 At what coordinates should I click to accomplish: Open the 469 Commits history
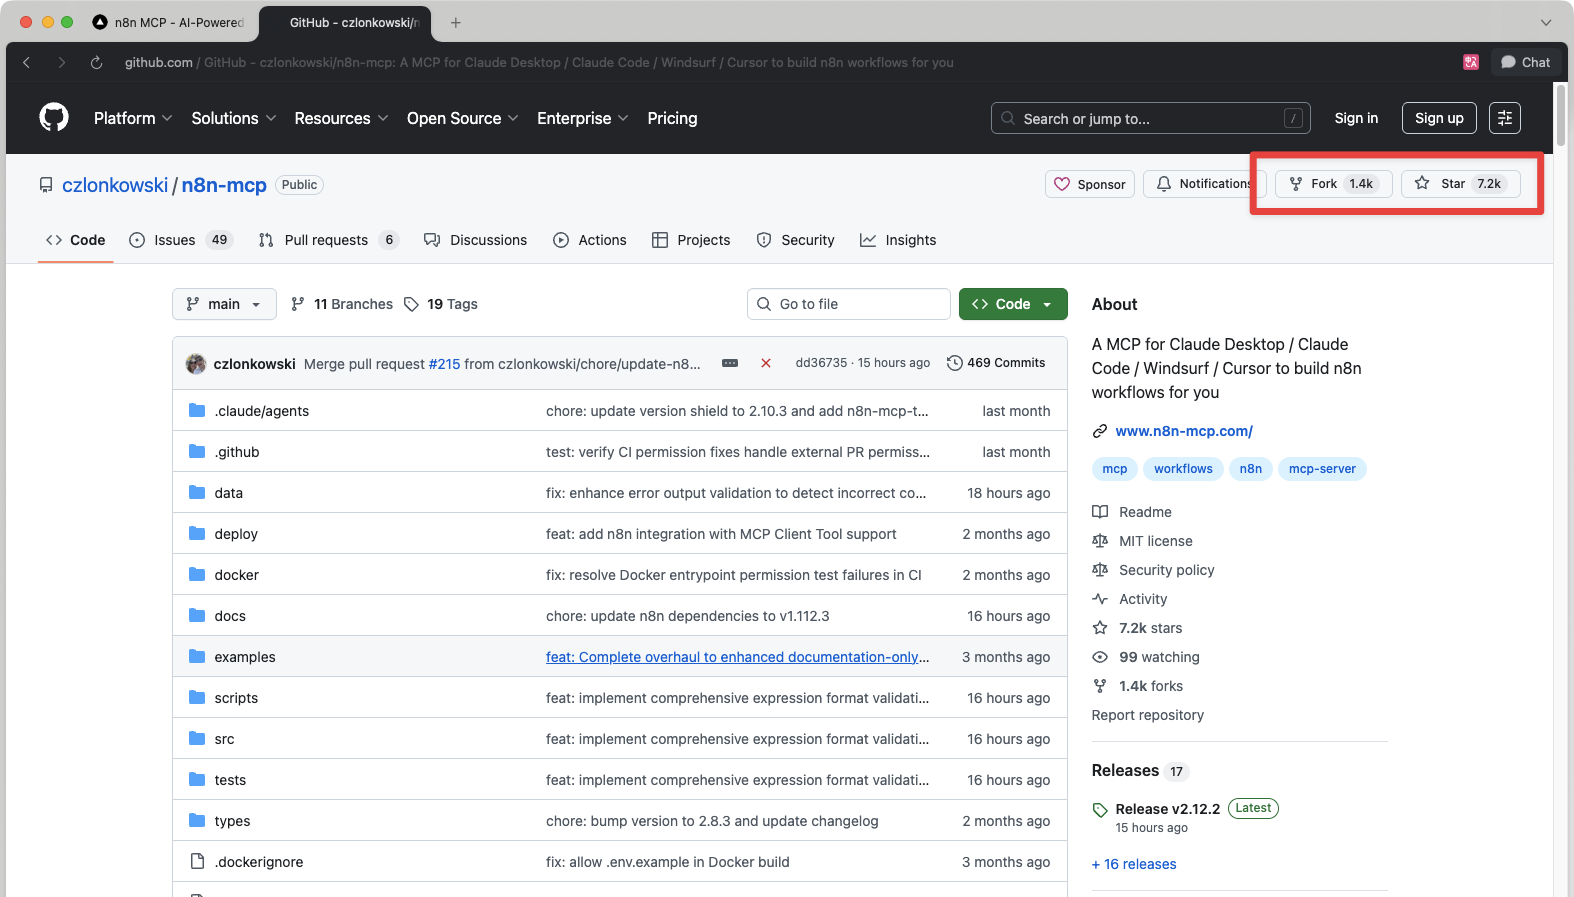pos(996,363)
